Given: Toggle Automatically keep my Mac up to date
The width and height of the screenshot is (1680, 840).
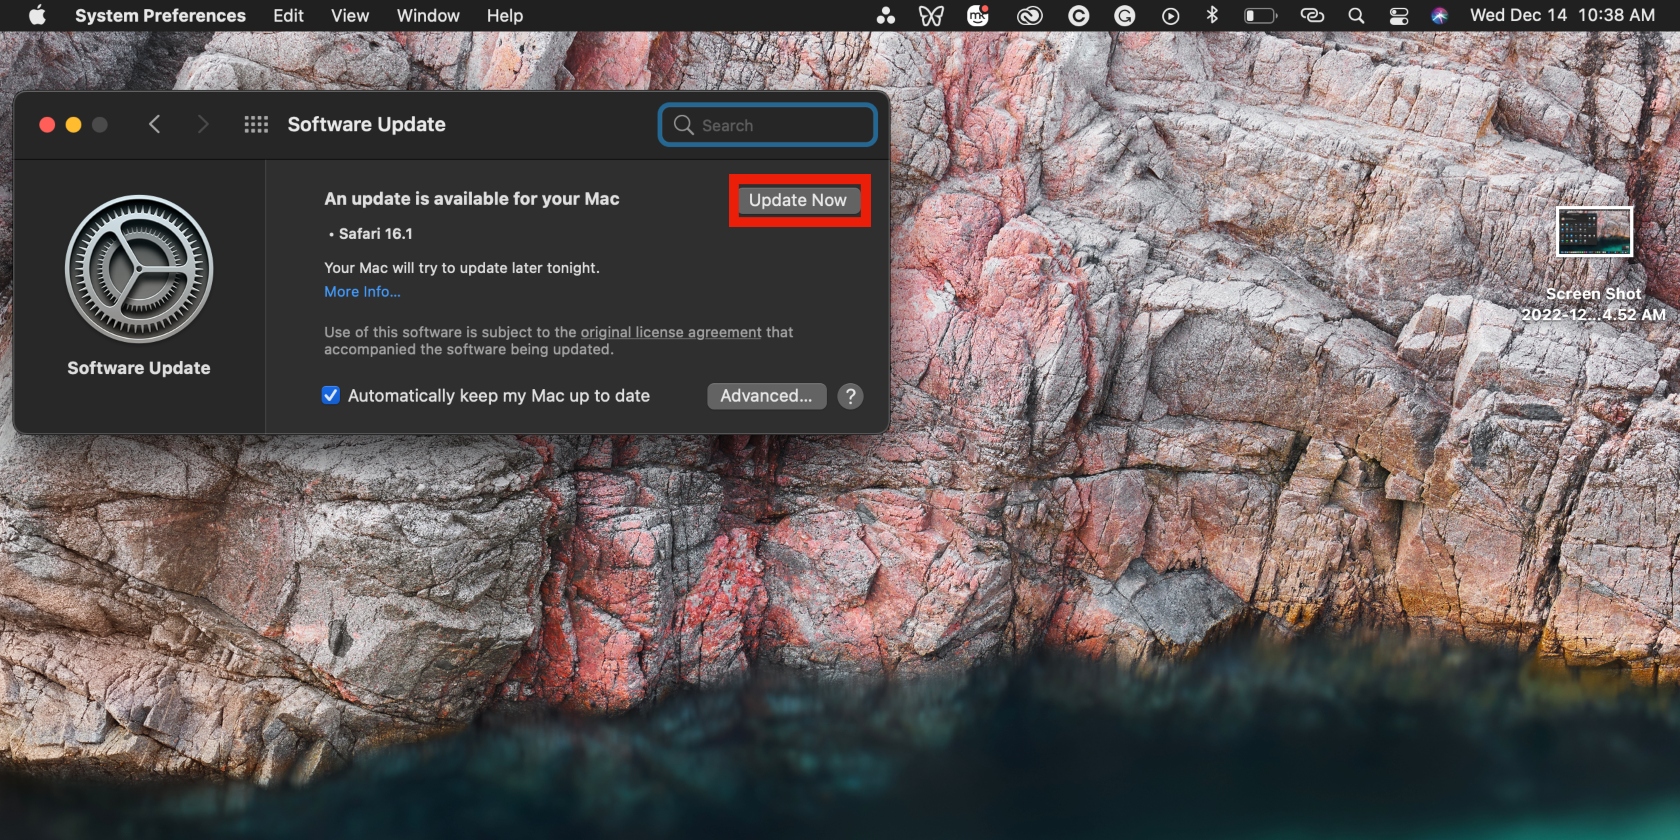Looking at the screenshot, I should 331,395.
